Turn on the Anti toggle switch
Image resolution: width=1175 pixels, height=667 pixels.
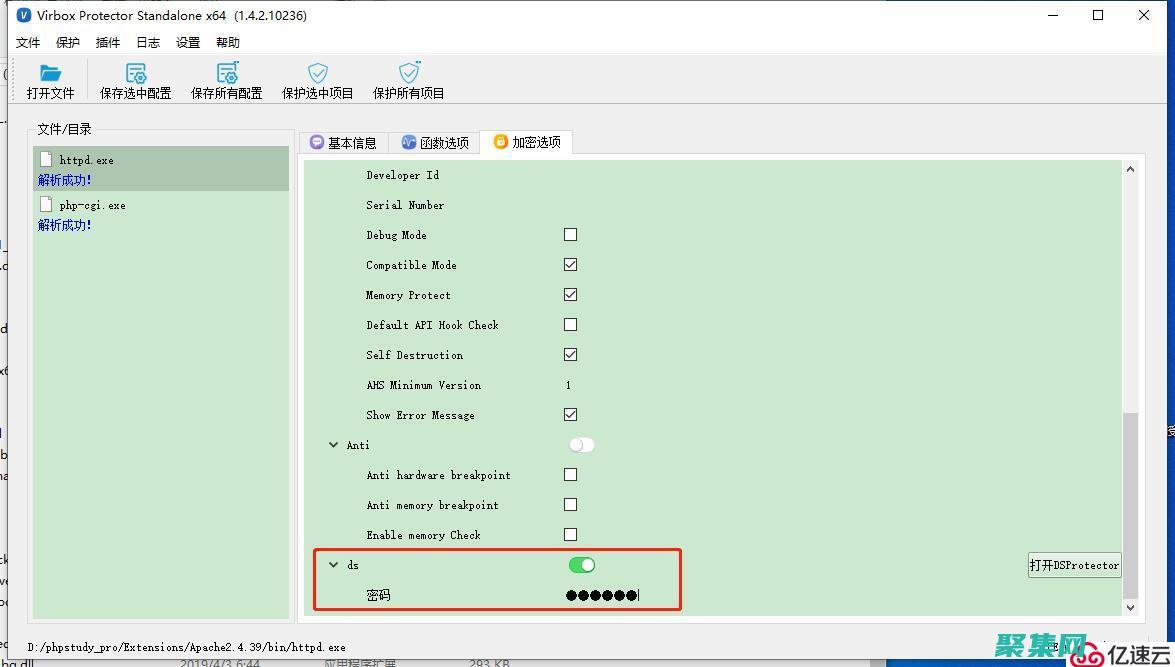click(x=581, y=445)
